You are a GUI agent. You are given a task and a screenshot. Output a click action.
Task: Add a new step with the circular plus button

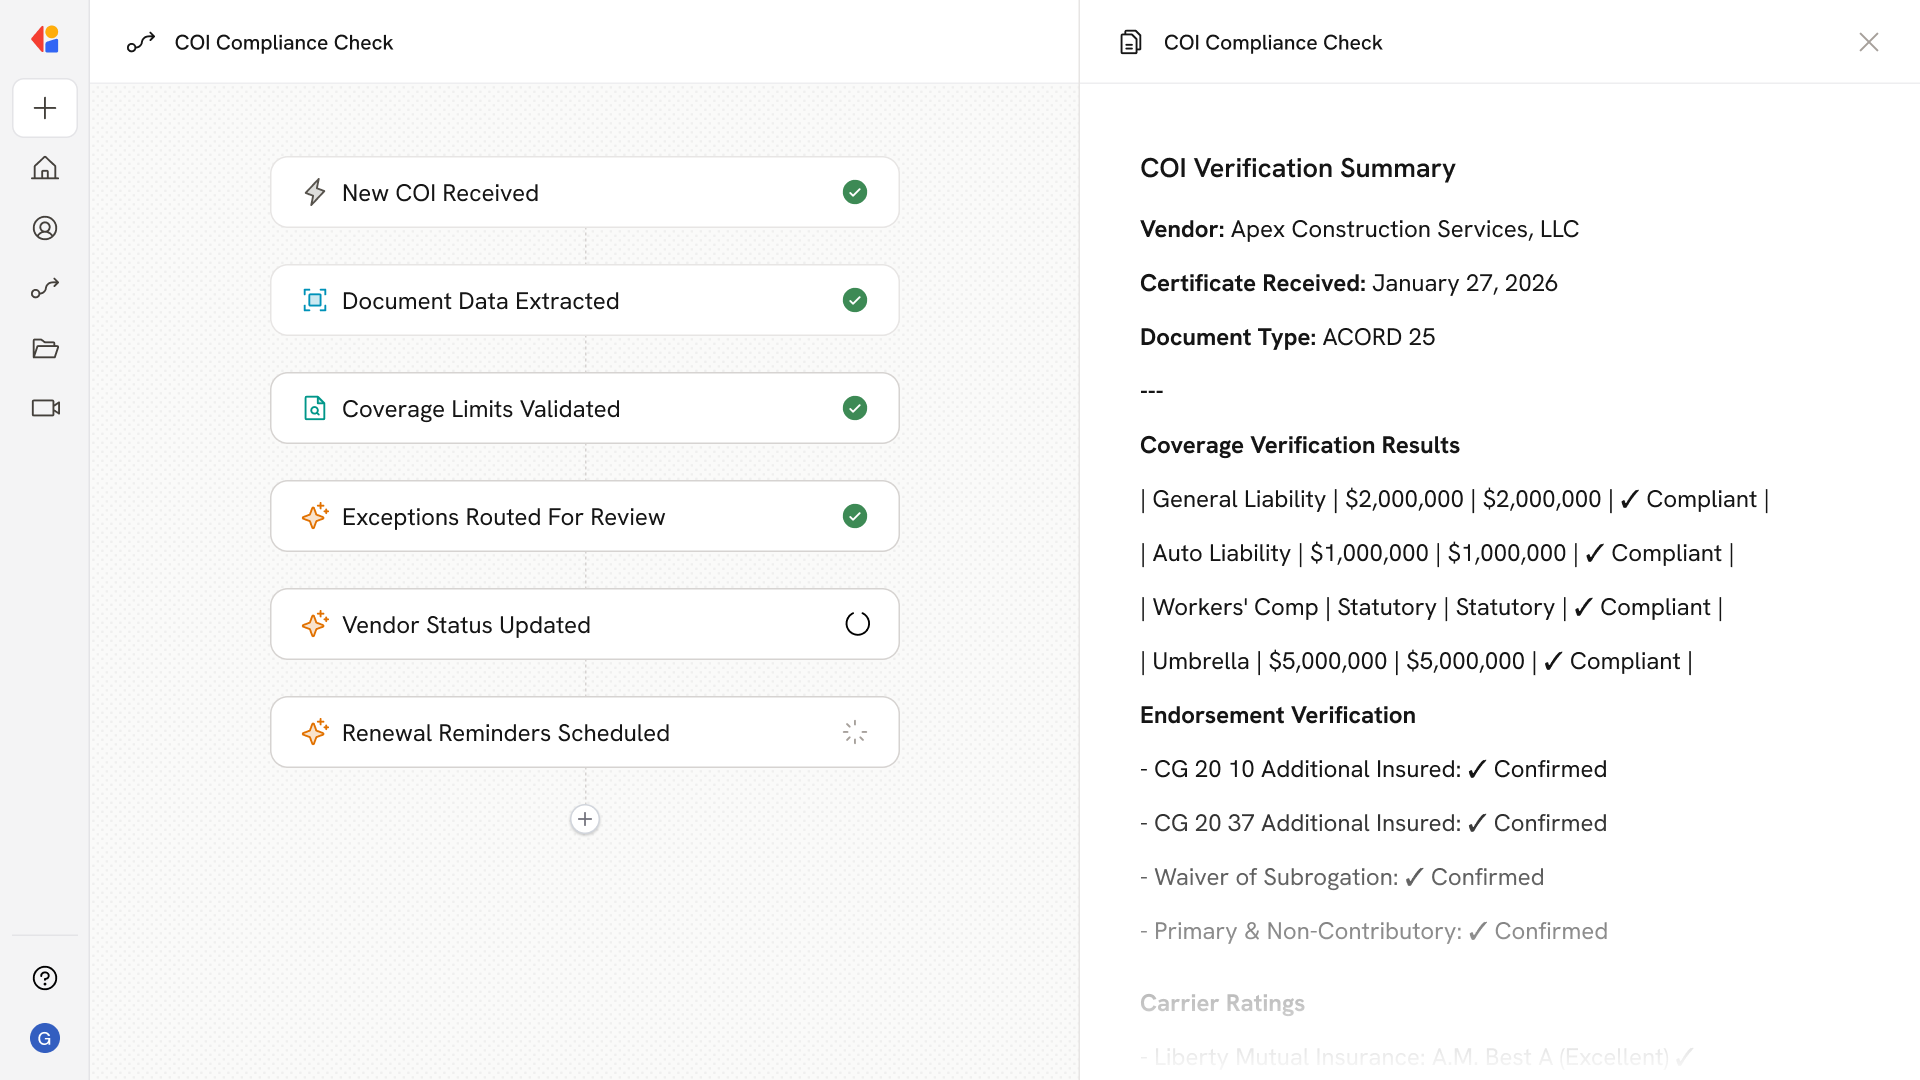[x=585, y=819]
